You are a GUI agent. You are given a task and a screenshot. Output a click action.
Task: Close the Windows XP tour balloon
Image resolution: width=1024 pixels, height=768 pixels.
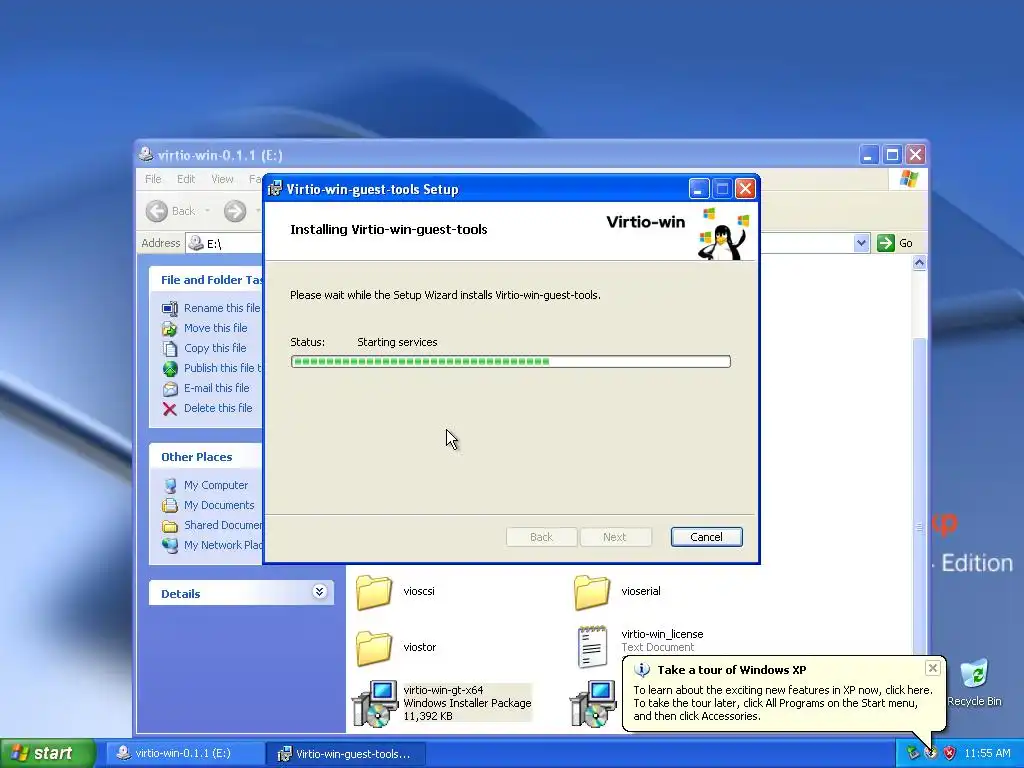pyautogui.click(x=933, y=667)
